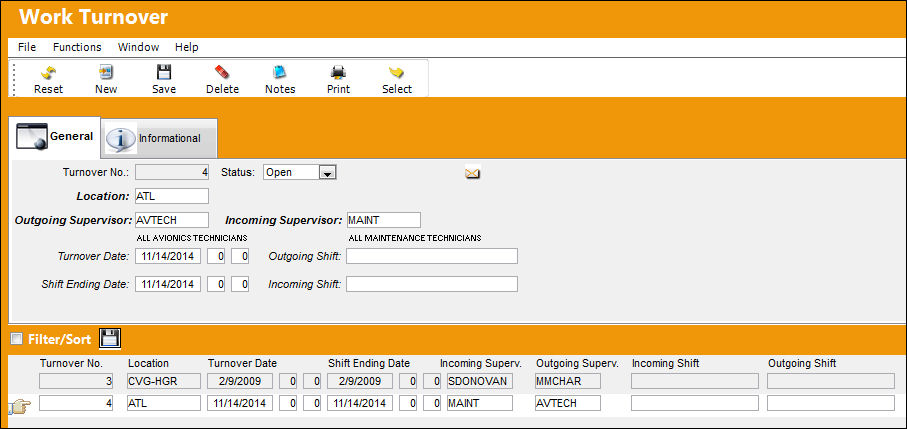Switch to the Informational tab
This screenshot has width=907, height=429.
point(160,138)
